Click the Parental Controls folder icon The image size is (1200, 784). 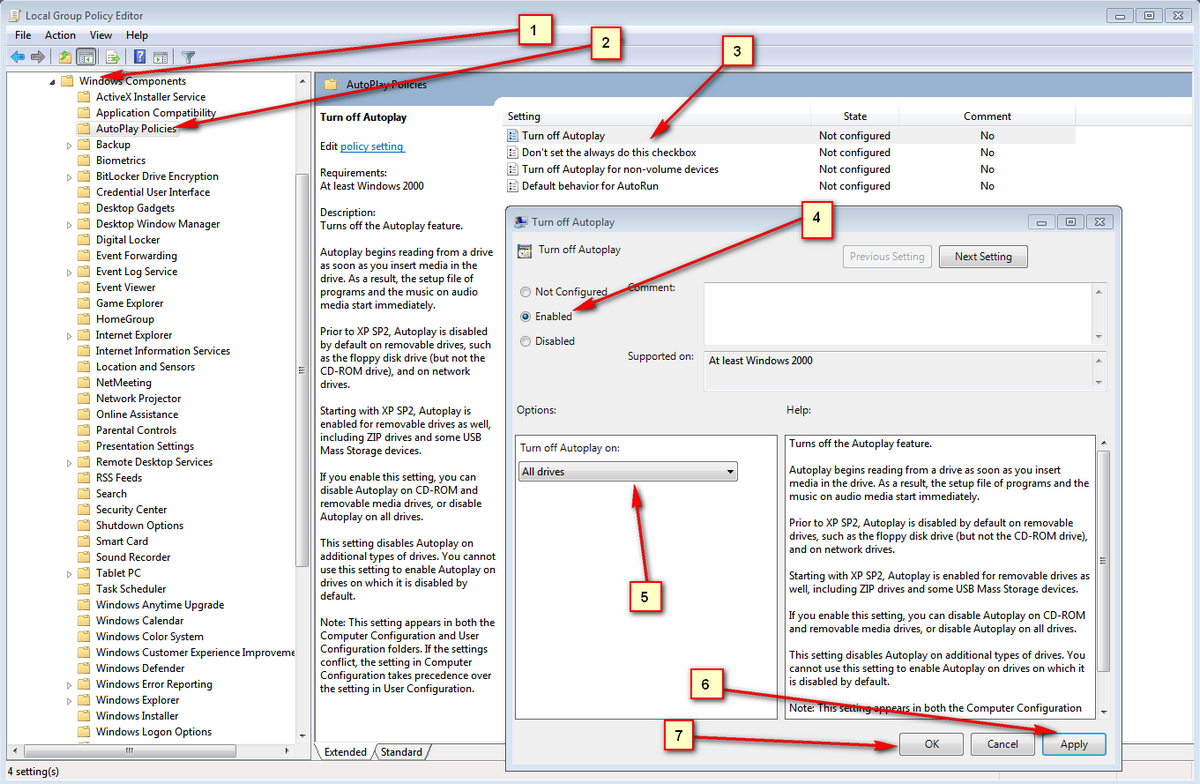pos(84,430)
